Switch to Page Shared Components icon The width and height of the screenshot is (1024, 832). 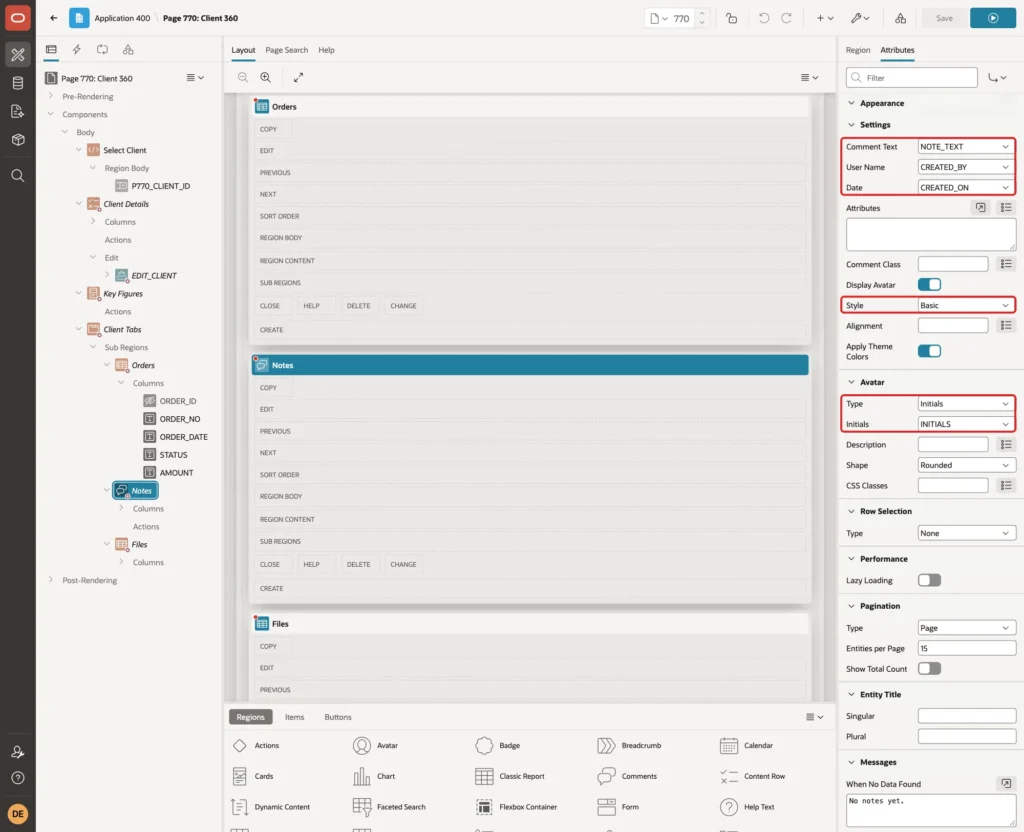128,50
